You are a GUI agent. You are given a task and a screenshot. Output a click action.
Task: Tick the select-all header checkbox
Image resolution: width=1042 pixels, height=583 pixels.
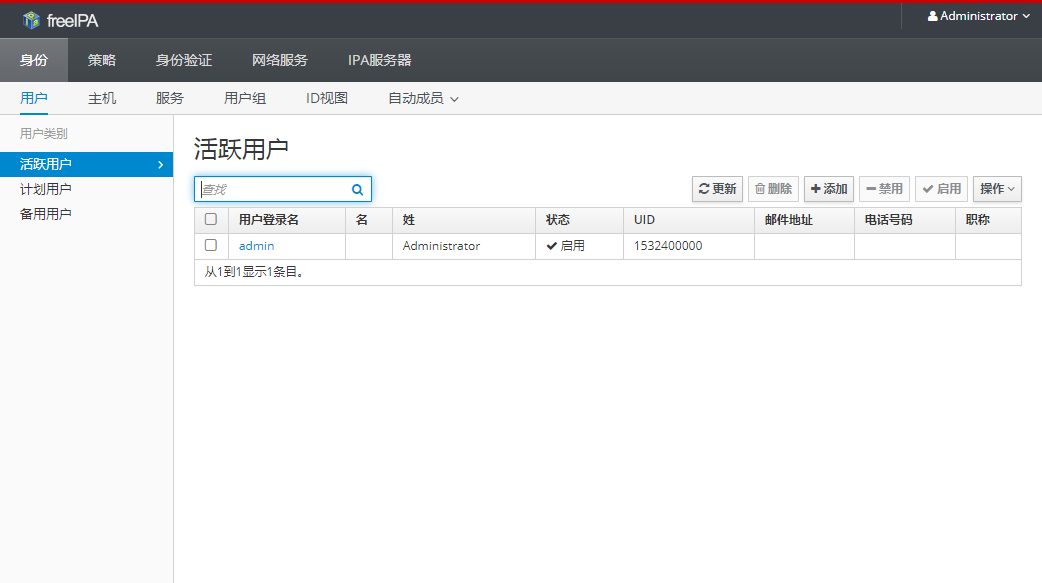pos(211,219)
